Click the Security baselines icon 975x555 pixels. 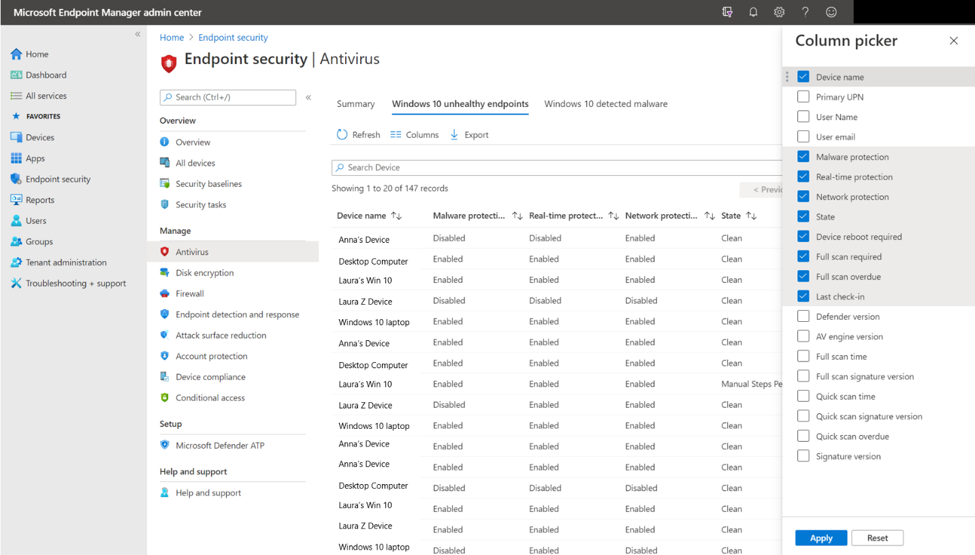pos(165,183)
